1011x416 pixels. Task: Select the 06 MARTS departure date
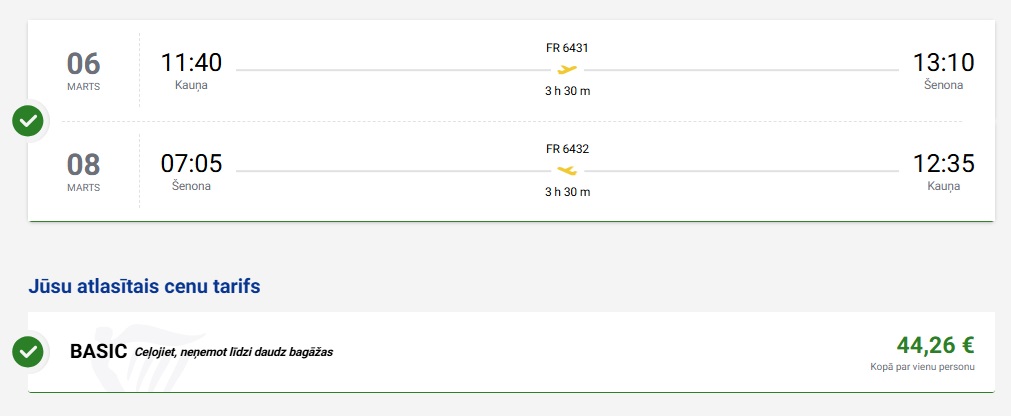click(x=84, y=69)
